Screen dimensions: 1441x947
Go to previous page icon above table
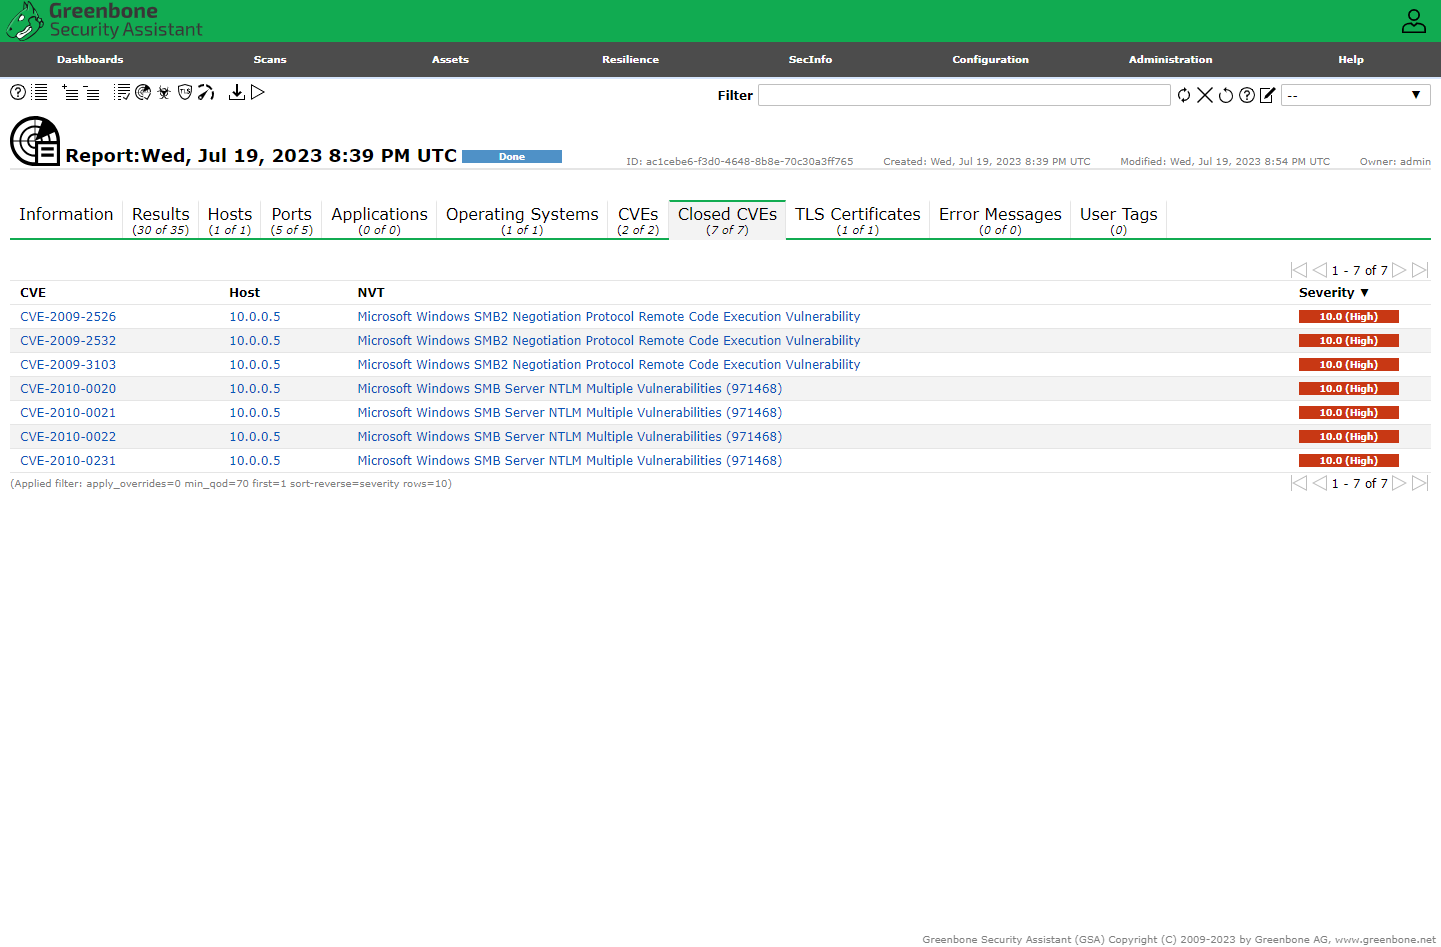(1320, 270)
